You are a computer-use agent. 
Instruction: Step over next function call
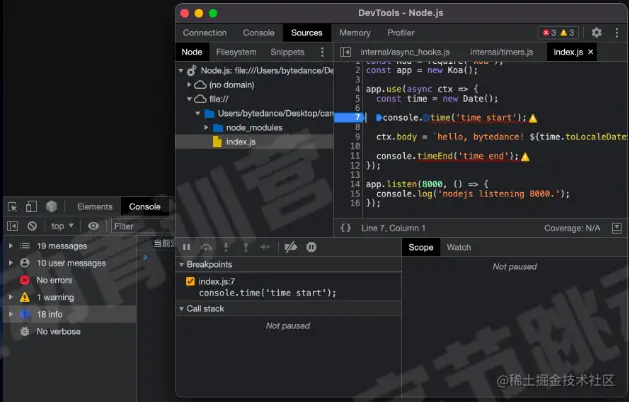(206, 247)
